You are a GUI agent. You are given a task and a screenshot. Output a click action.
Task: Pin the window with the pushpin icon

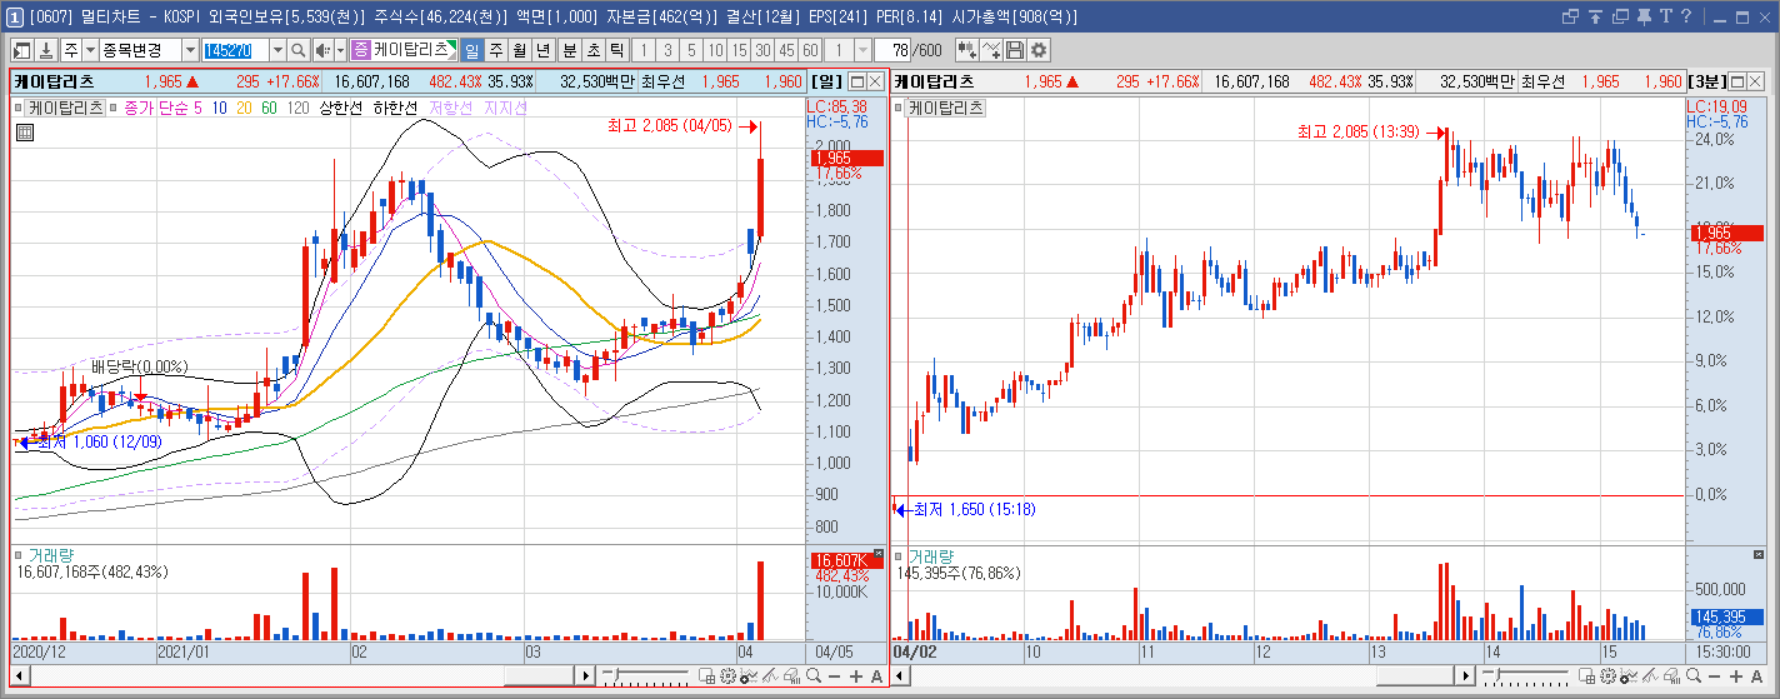[x=1644, y=16]
